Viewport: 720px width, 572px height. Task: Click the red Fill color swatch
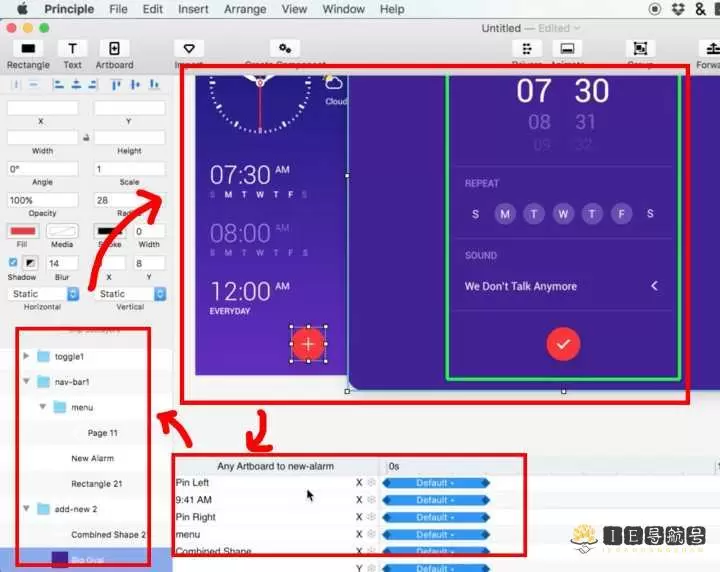point(23,231)
